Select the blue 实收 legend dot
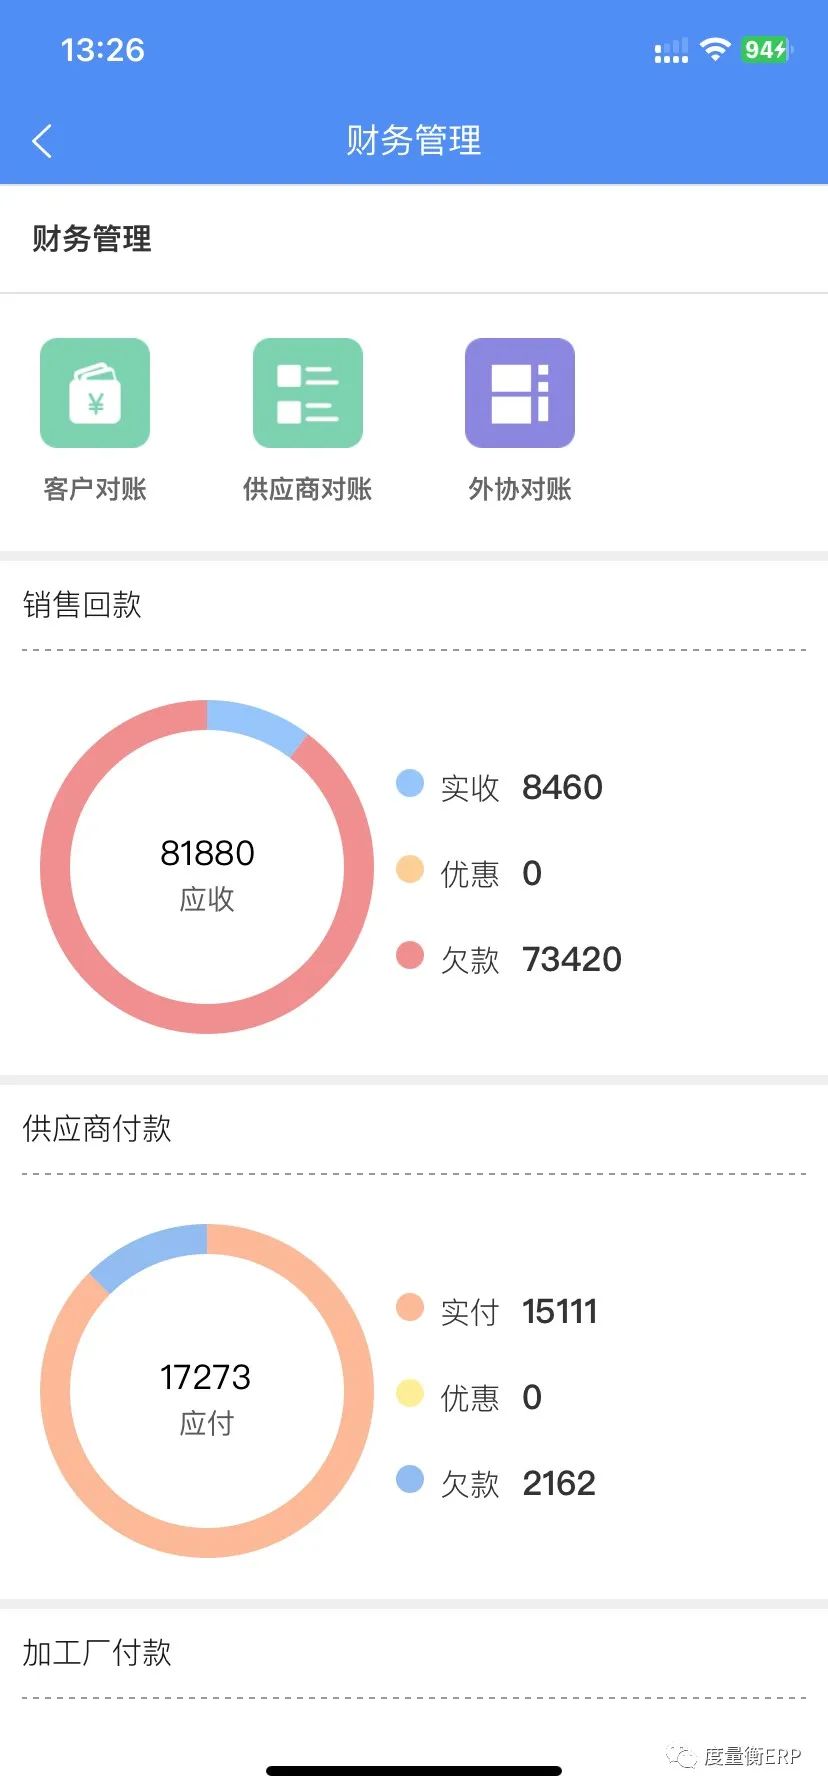The width and height of the screenshot is (828, 1792). 410,783
